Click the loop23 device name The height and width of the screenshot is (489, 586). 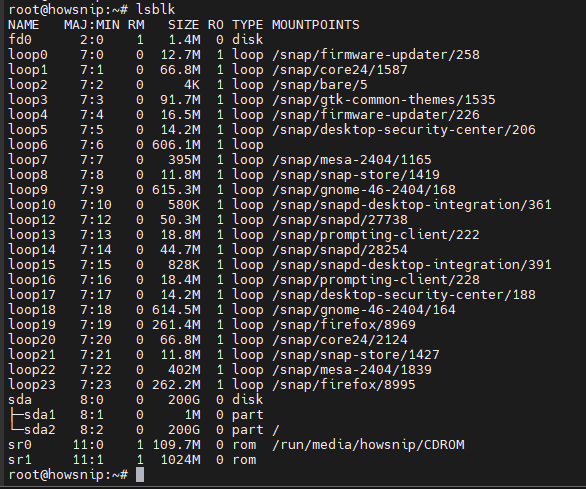(32, 385)
